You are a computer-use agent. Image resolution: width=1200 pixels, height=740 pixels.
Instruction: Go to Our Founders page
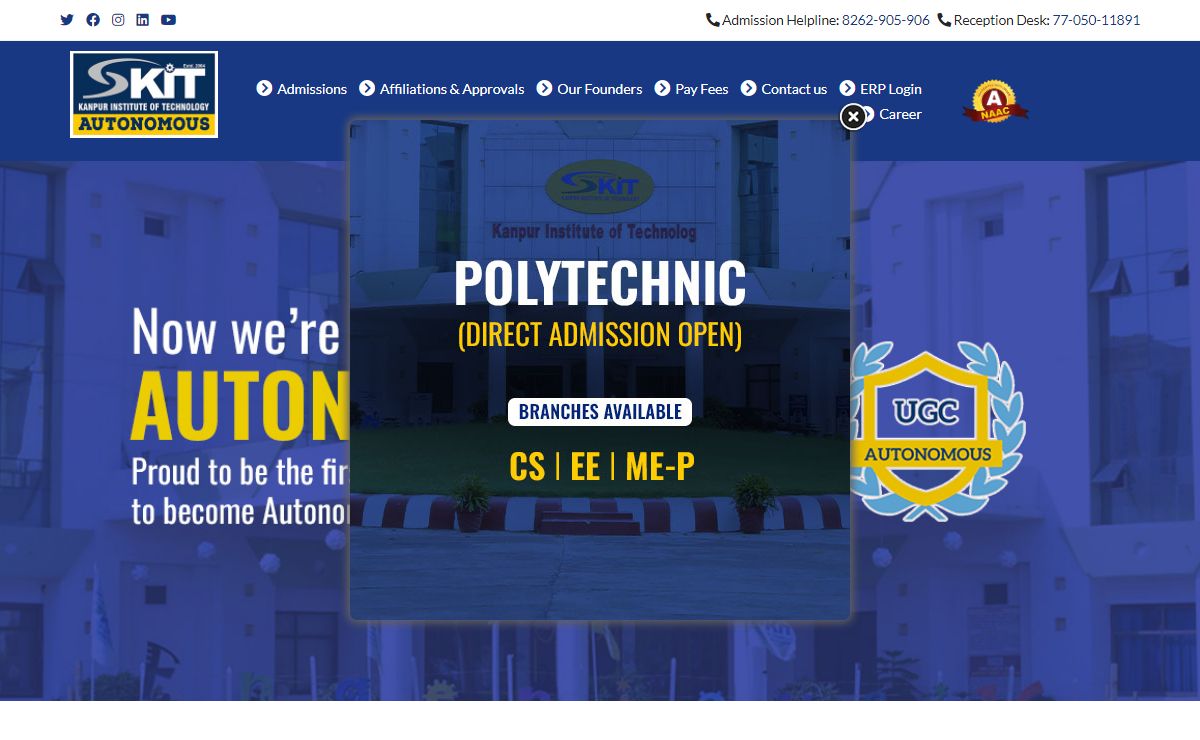click(x=600, y=89)
